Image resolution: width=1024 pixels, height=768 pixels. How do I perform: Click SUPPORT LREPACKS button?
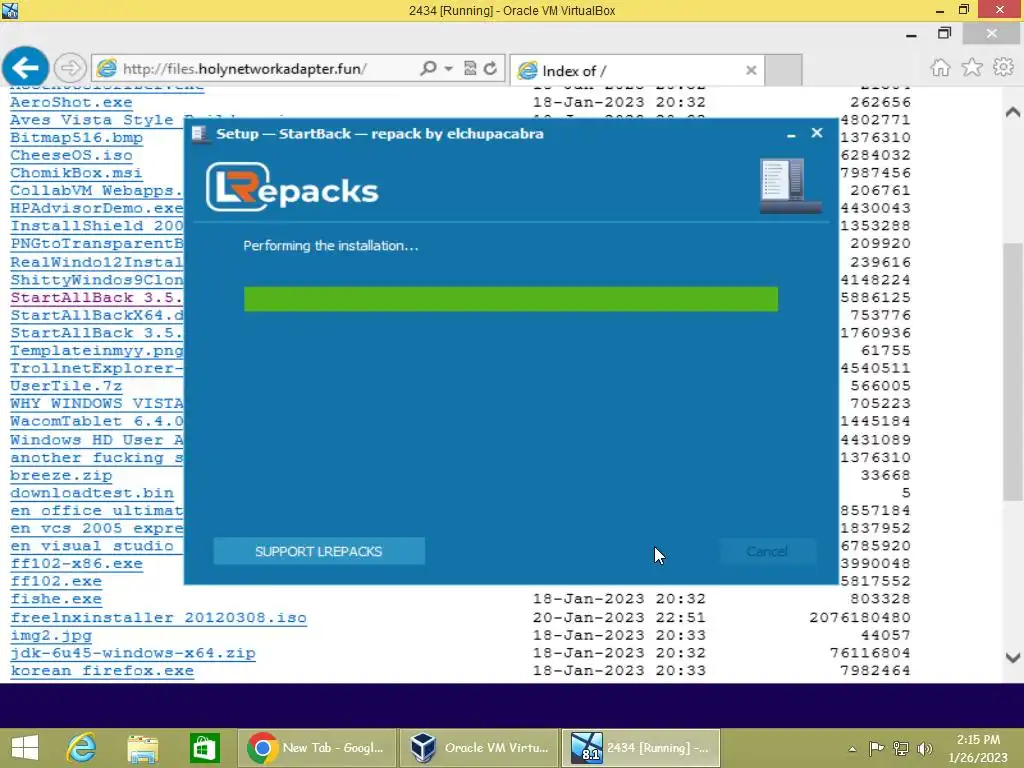pyautogui.click(x=319, y=551)
